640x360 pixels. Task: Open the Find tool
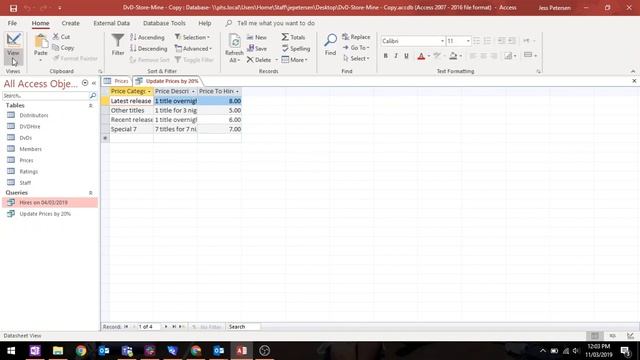pyautogui.click(x=330, y=44)
